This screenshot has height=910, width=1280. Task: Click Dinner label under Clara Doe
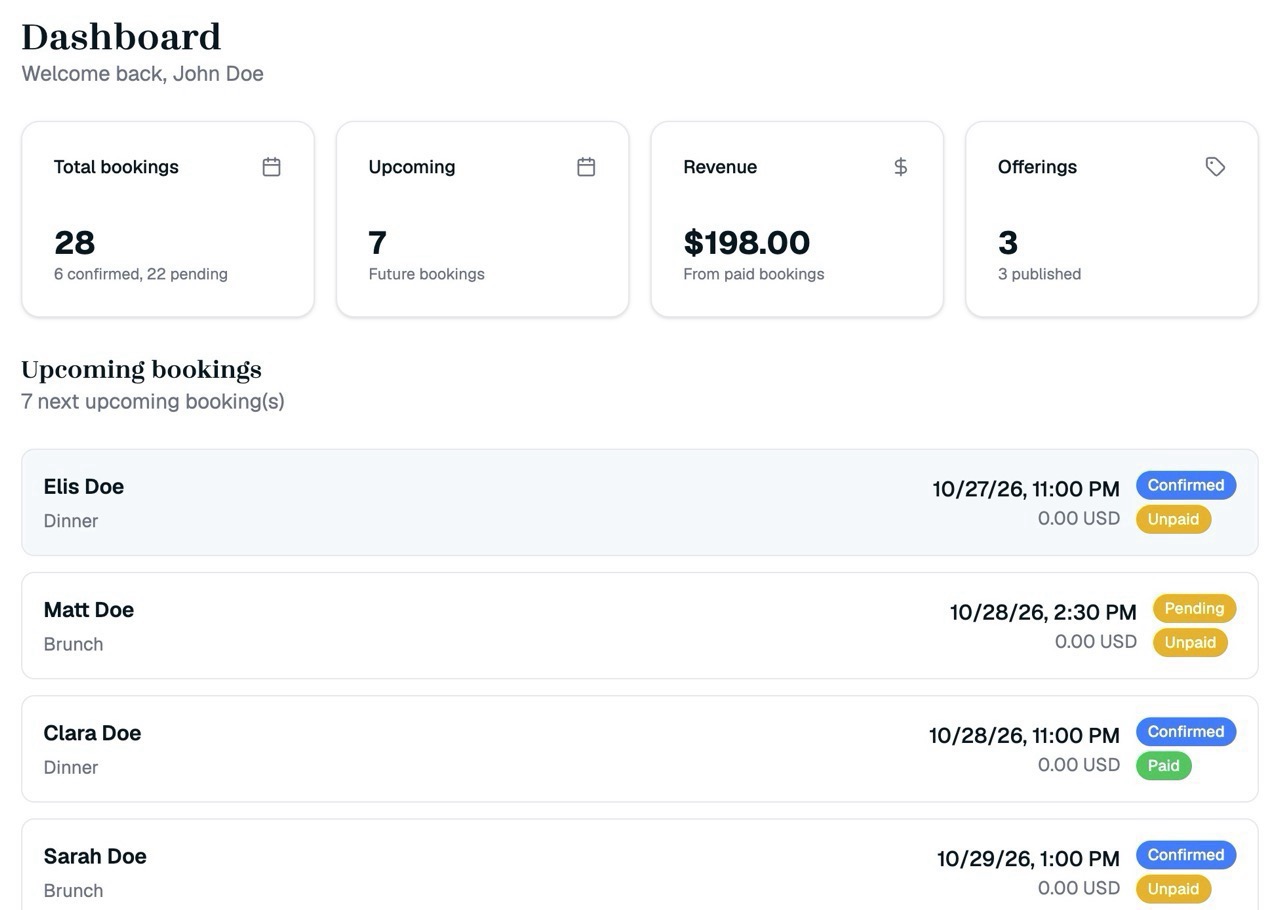tap(71, 767)
